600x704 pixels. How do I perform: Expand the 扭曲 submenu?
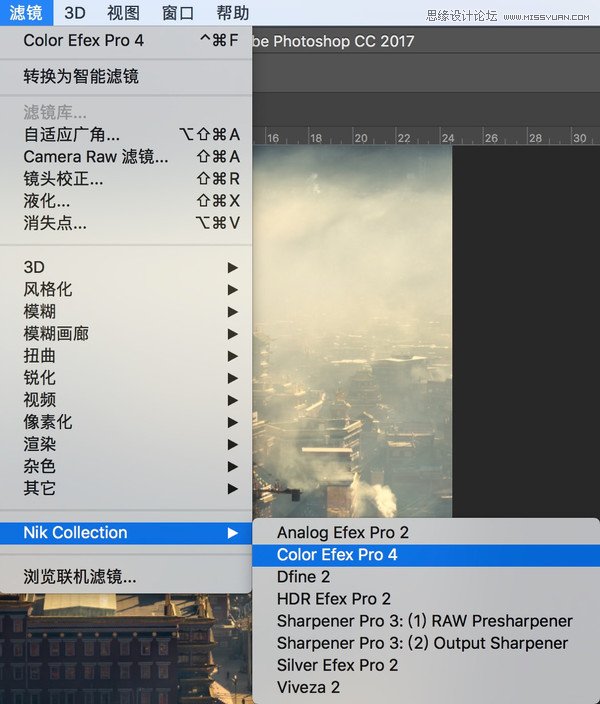point(126,356)
